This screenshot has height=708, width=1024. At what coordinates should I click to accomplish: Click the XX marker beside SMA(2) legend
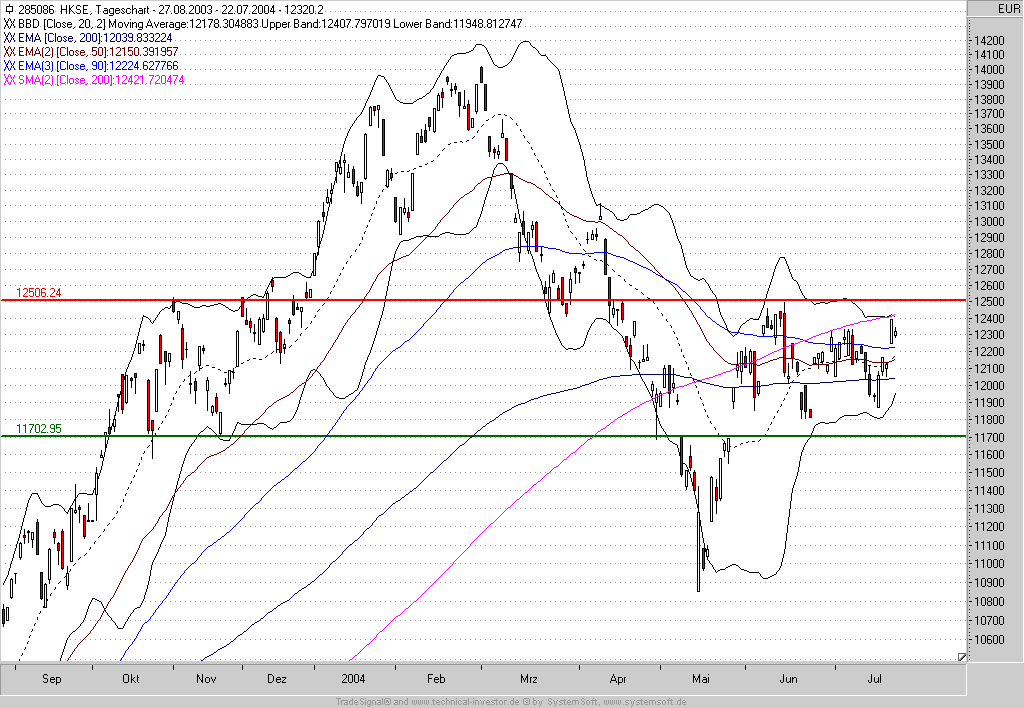[9, 80]
